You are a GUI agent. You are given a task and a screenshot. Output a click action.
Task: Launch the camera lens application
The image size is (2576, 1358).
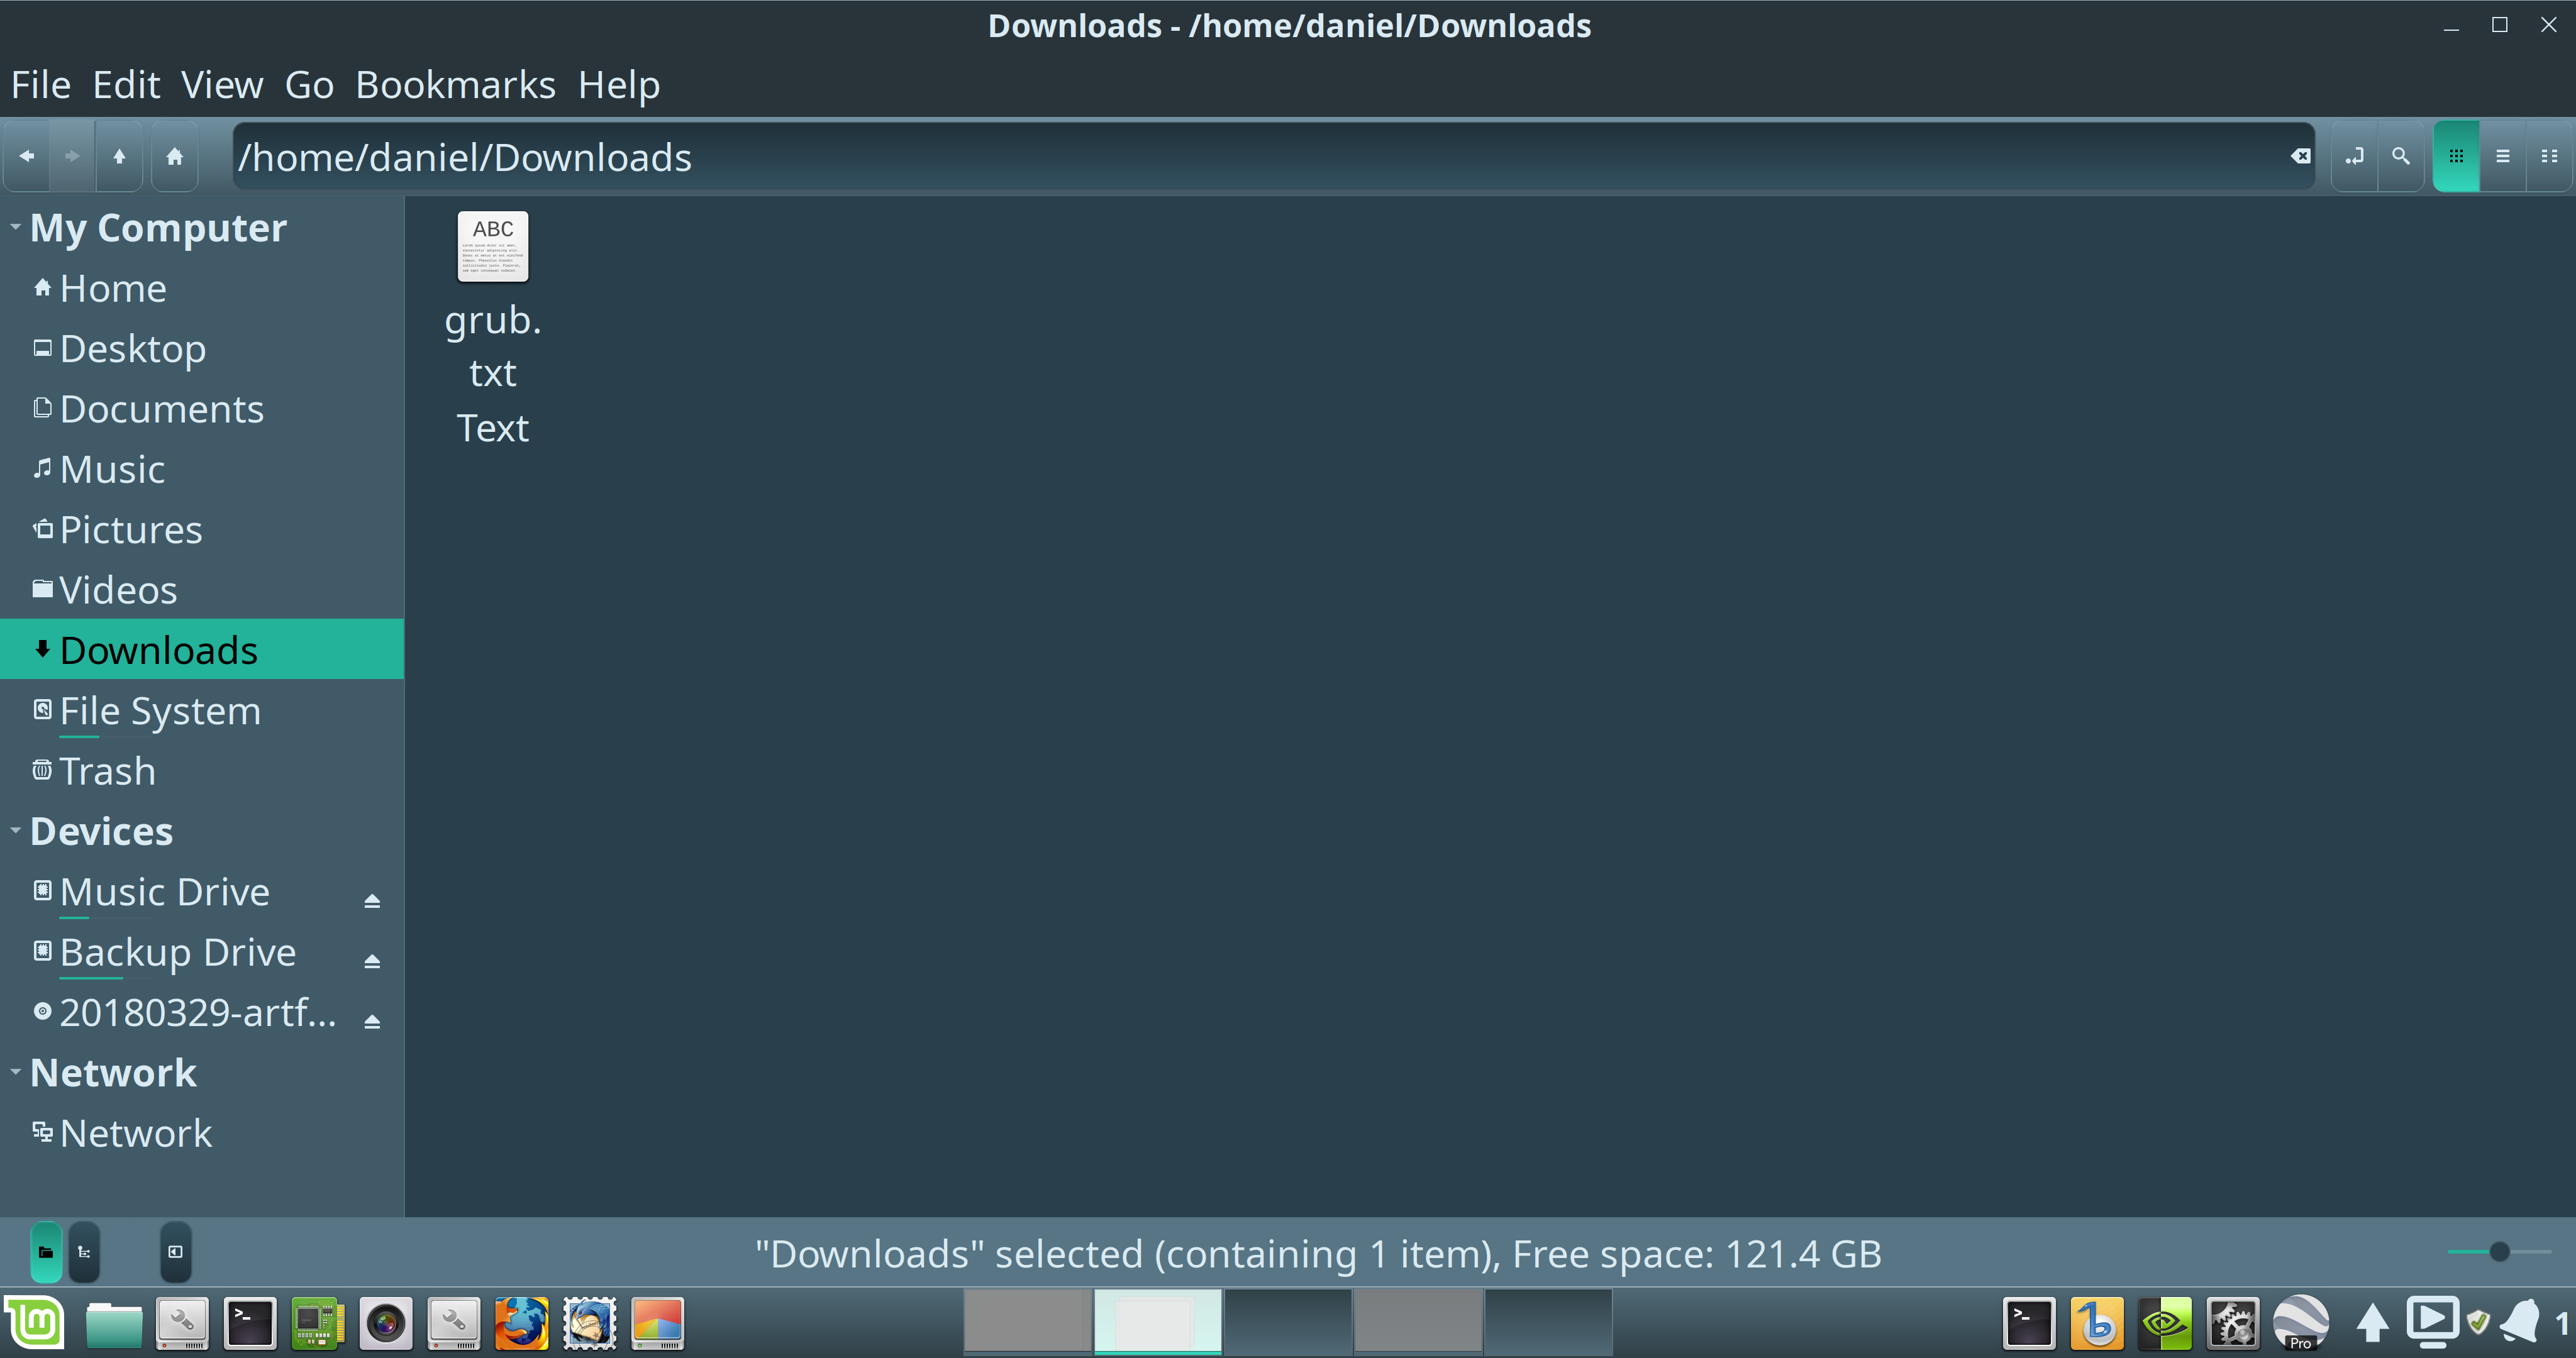coord(385,1323)
